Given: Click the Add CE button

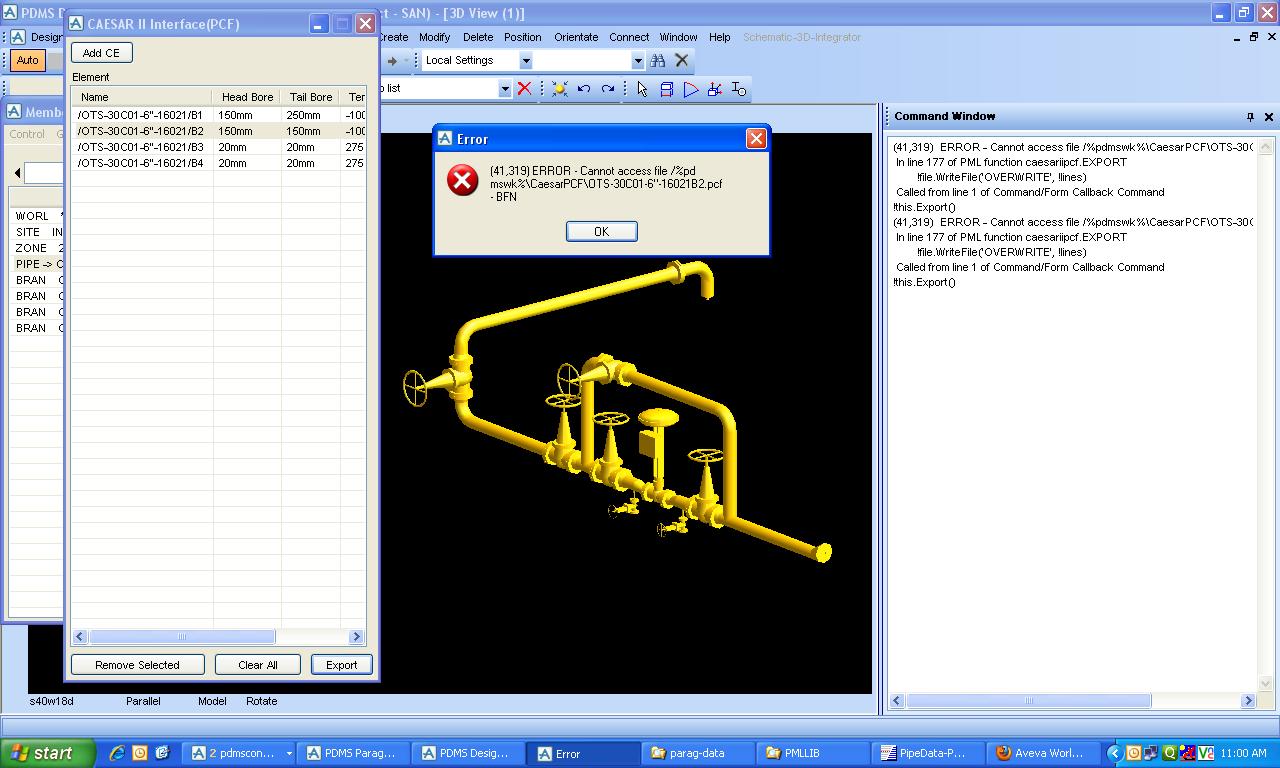Looking at the screenshot, I should tap(101, 53).
